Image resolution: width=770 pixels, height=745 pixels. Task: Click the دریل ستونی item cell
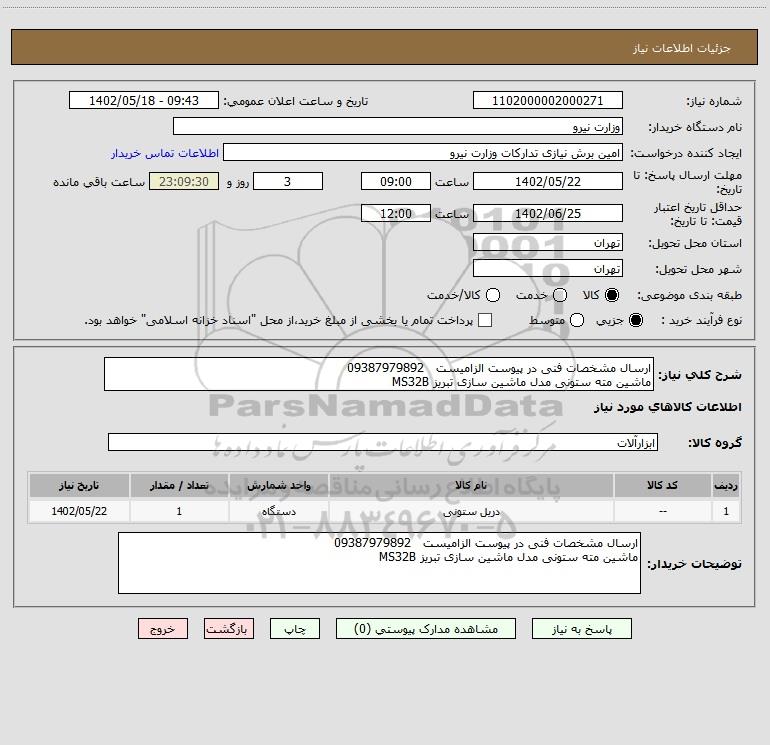(x=470, y=512)
